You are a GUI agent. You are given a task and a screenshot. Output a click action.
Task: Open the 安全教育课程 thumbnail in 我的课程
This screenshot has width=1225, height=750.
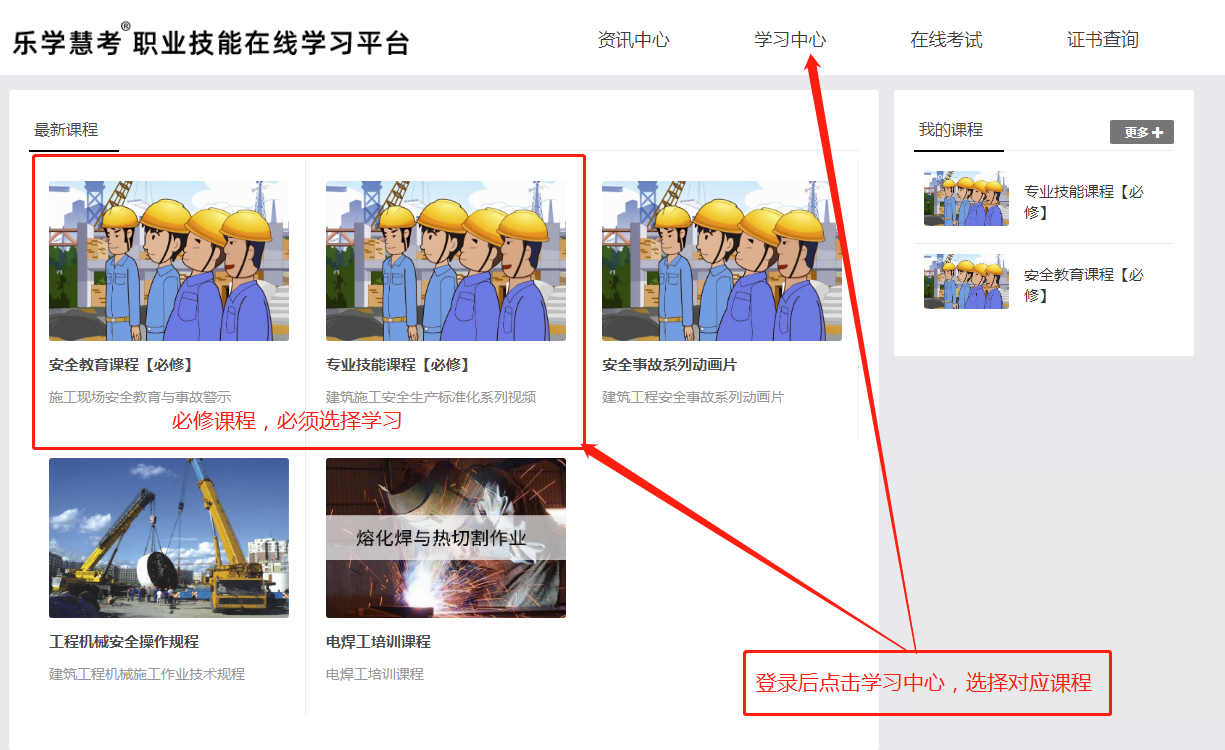[x=966, y=281]
